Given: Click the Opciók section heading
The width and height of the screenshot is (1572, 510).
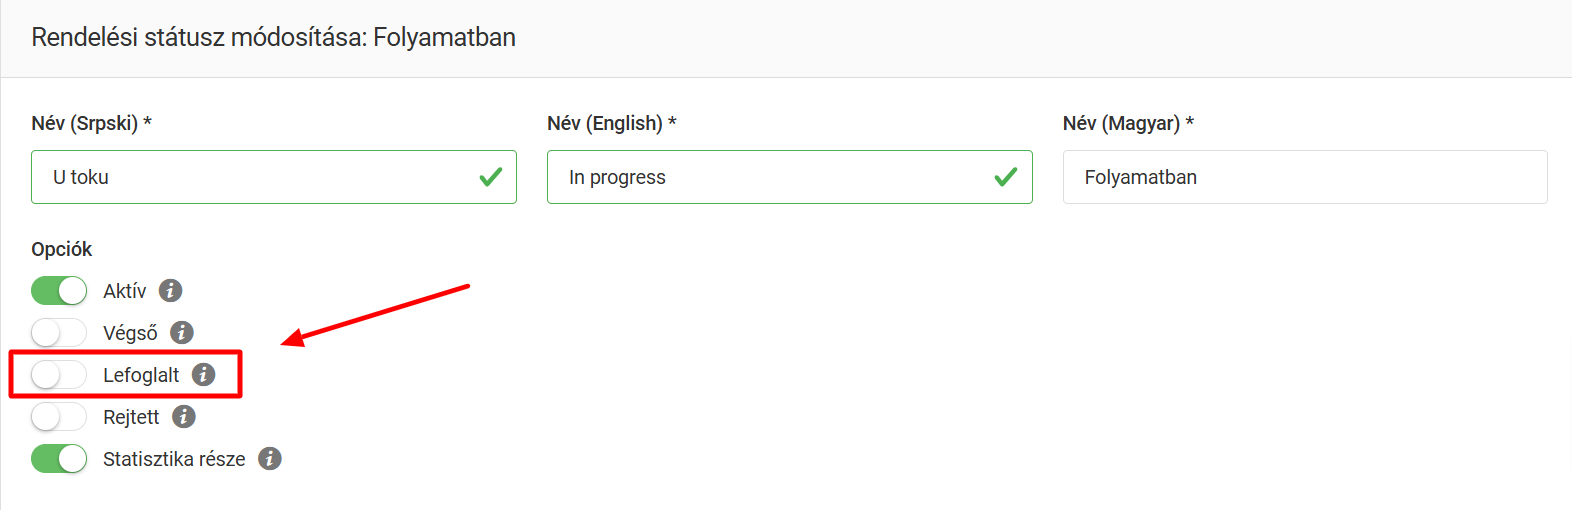Looking at the screenshot, I should [62, 249].
